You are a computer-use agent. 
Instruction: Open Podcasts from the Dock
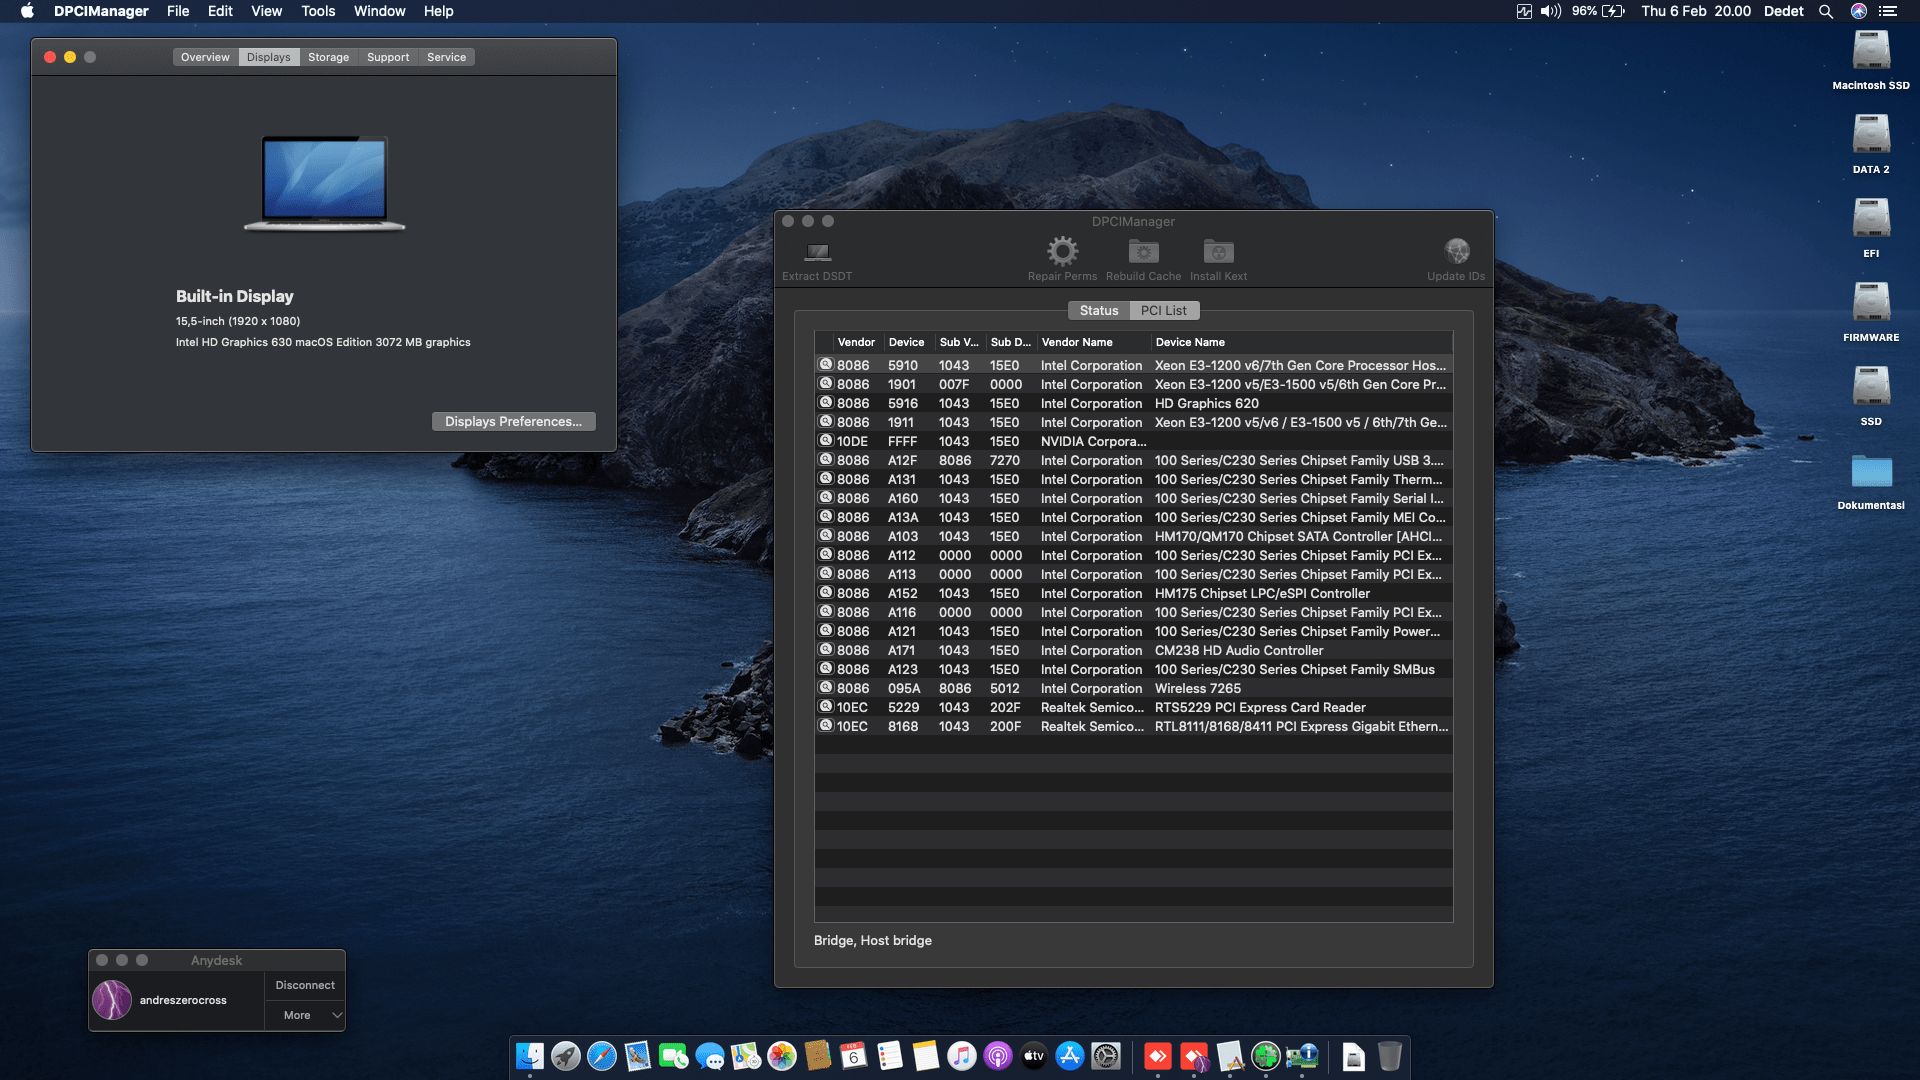tap(998, 1056)
